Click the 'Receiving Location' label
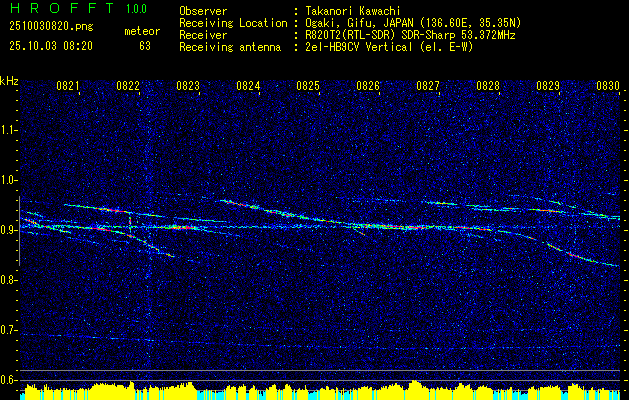This screenshot has height=400, width=629. click(x=233, y=23)
